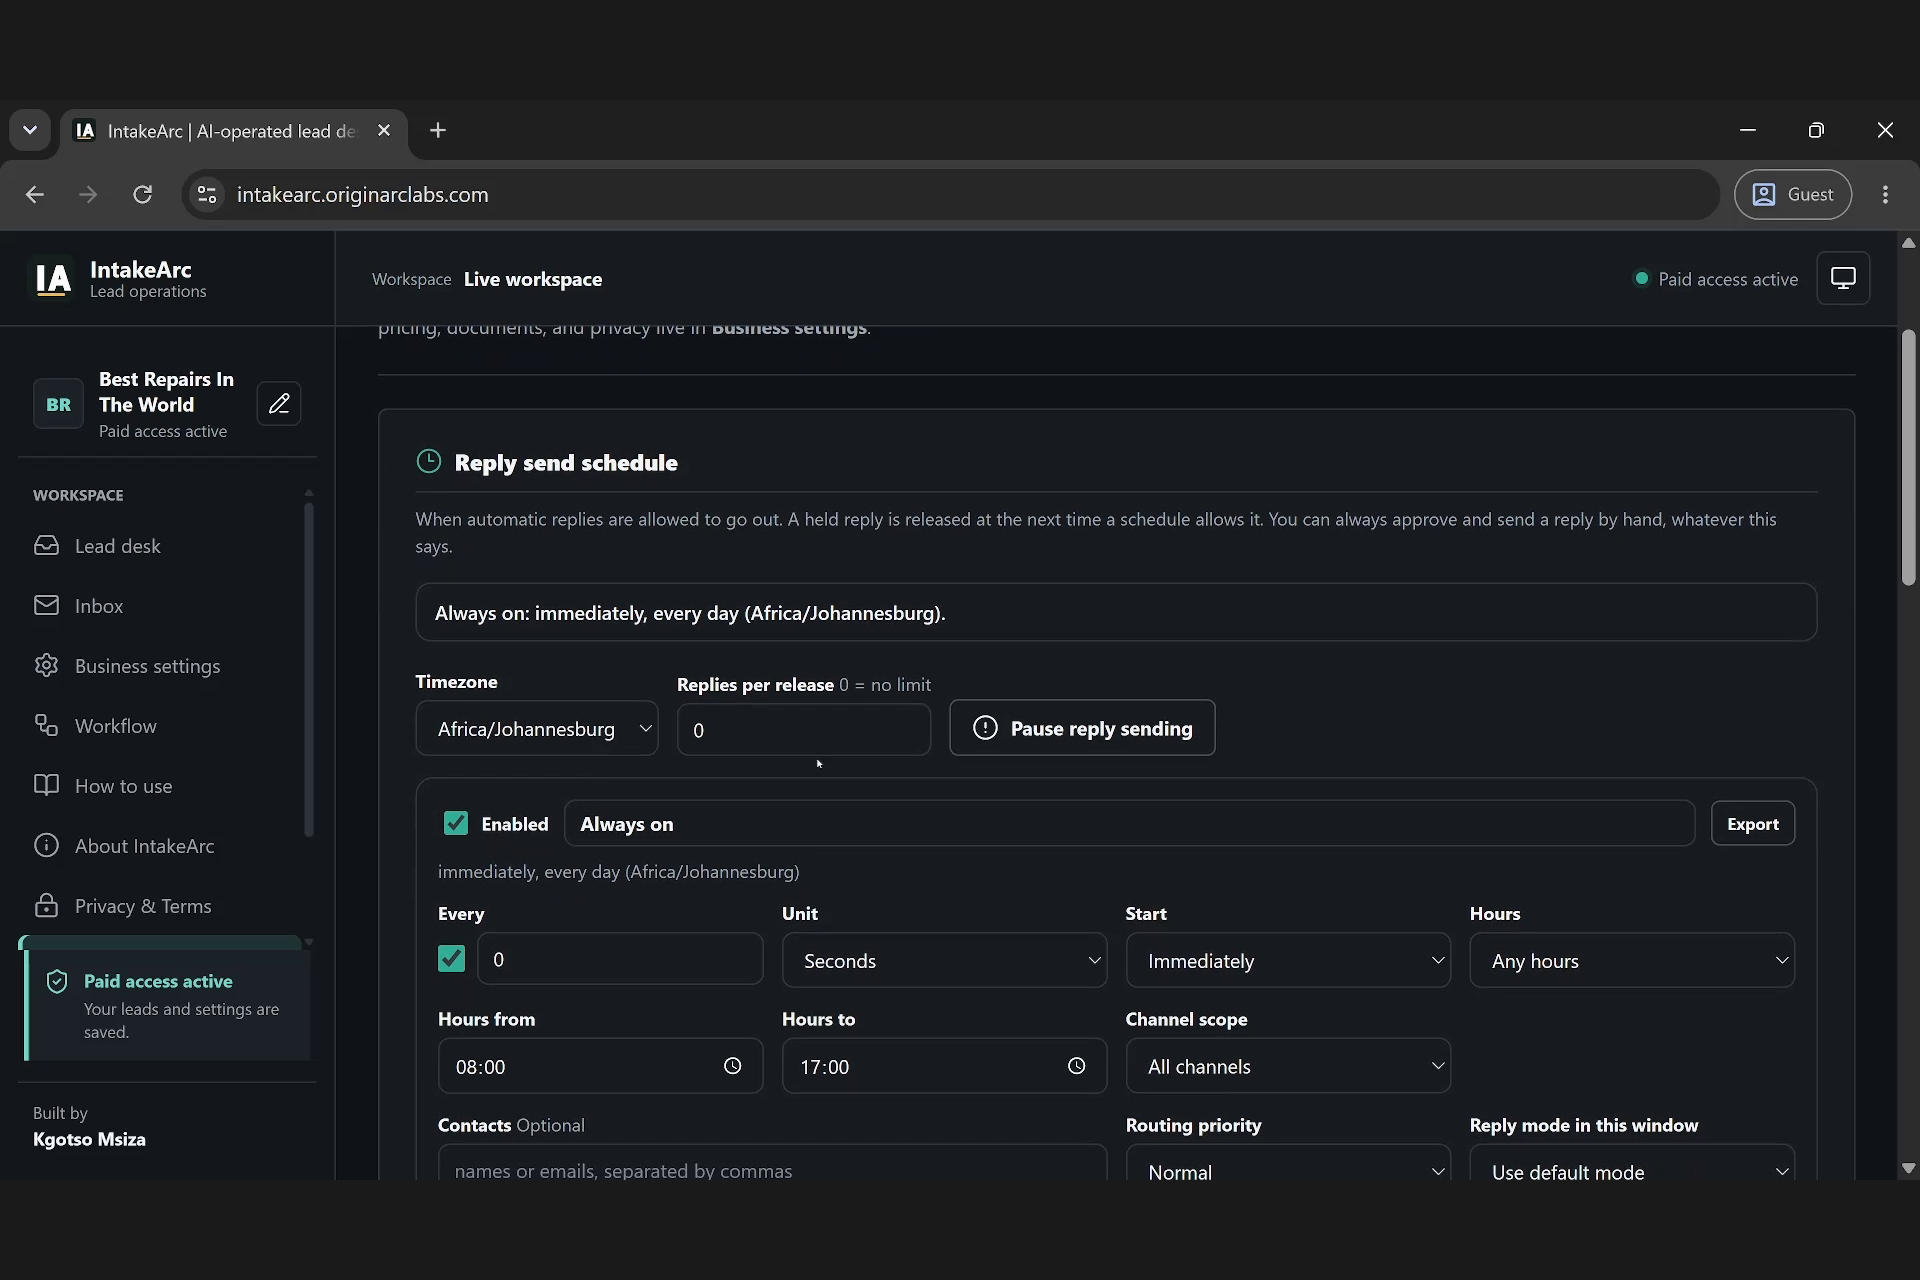This screenshot has width=1920, height=1280.
Task: Focus the Replies per release field
Action: [x=804, y=730]
